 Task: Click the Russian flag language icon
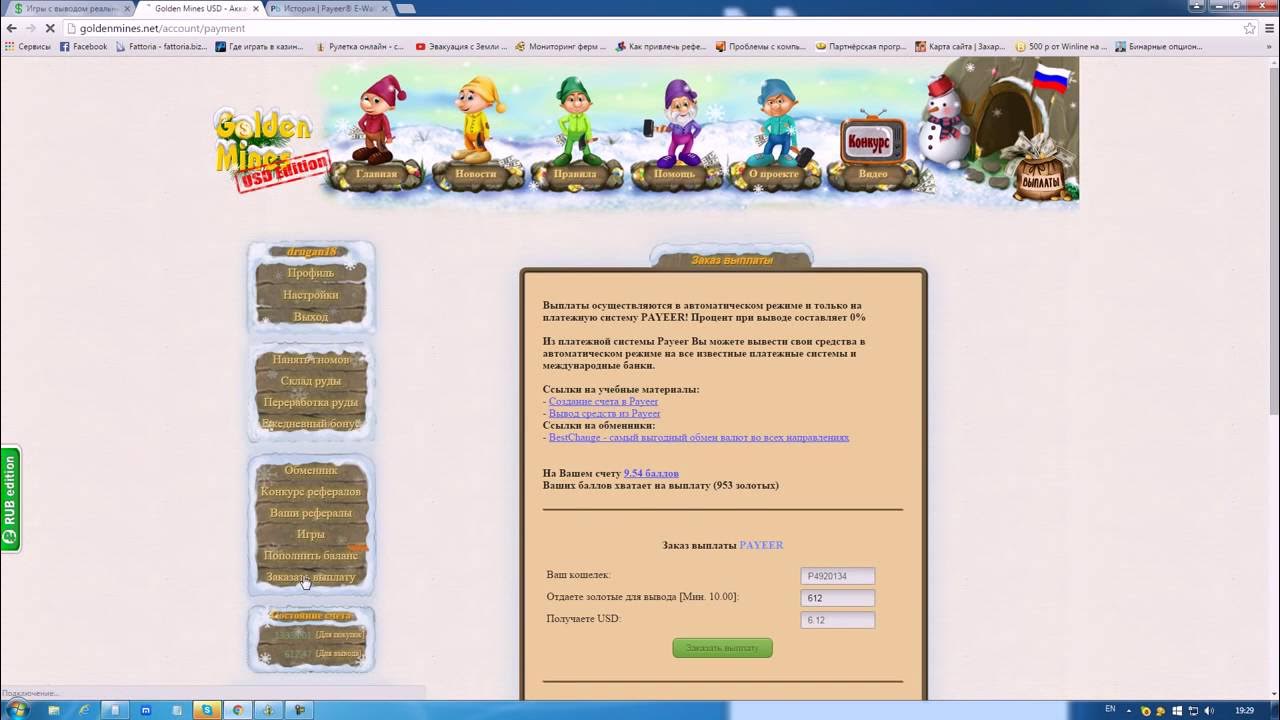pyautogui.click(x=1049, y=79)
